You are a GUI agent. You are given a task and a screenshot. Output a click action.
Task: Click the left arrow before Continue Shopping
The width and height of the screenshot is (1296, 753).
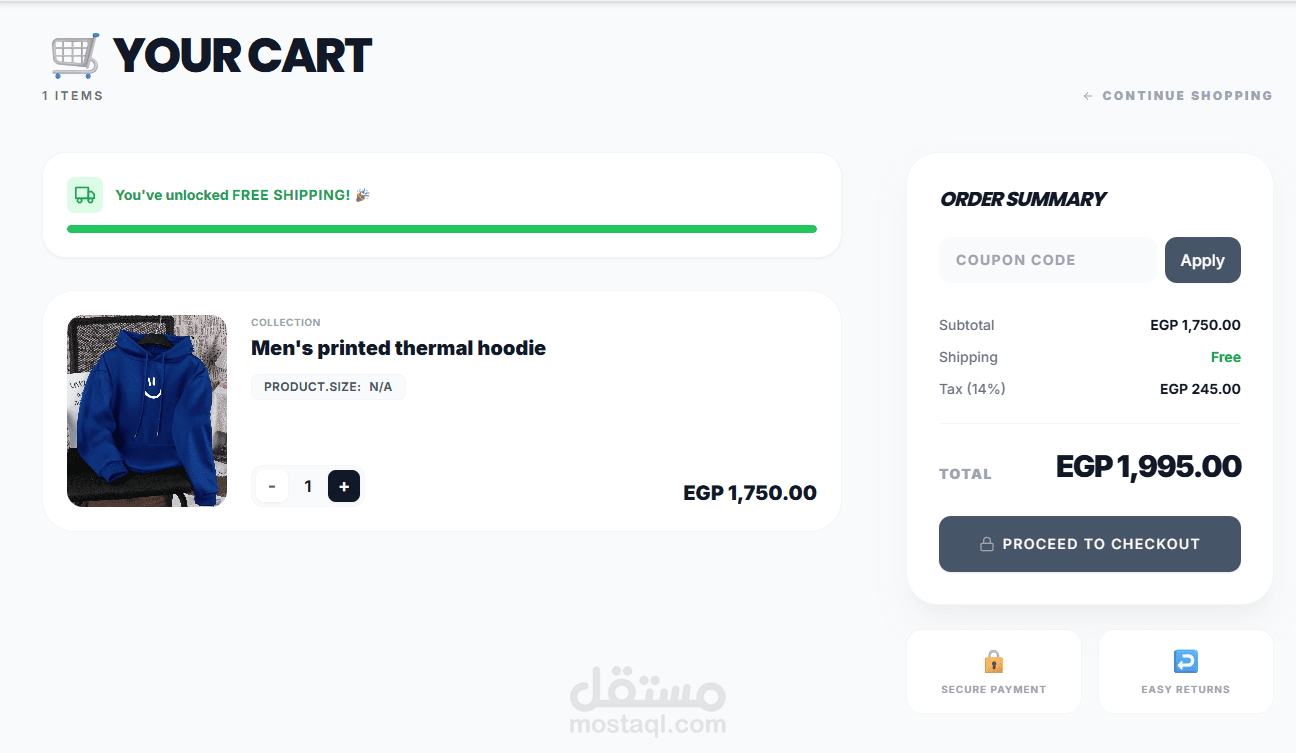1088,96
